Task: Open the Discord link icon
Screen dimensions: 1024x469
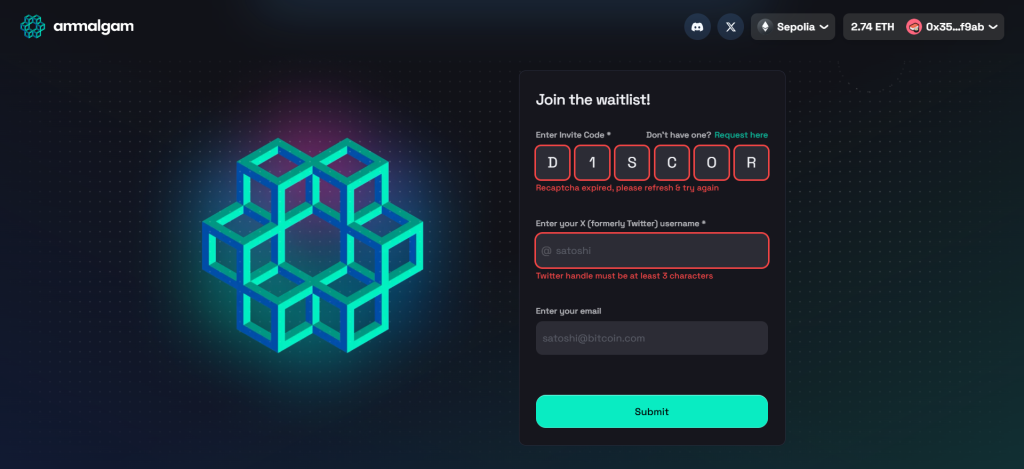Action: (697, 27)
